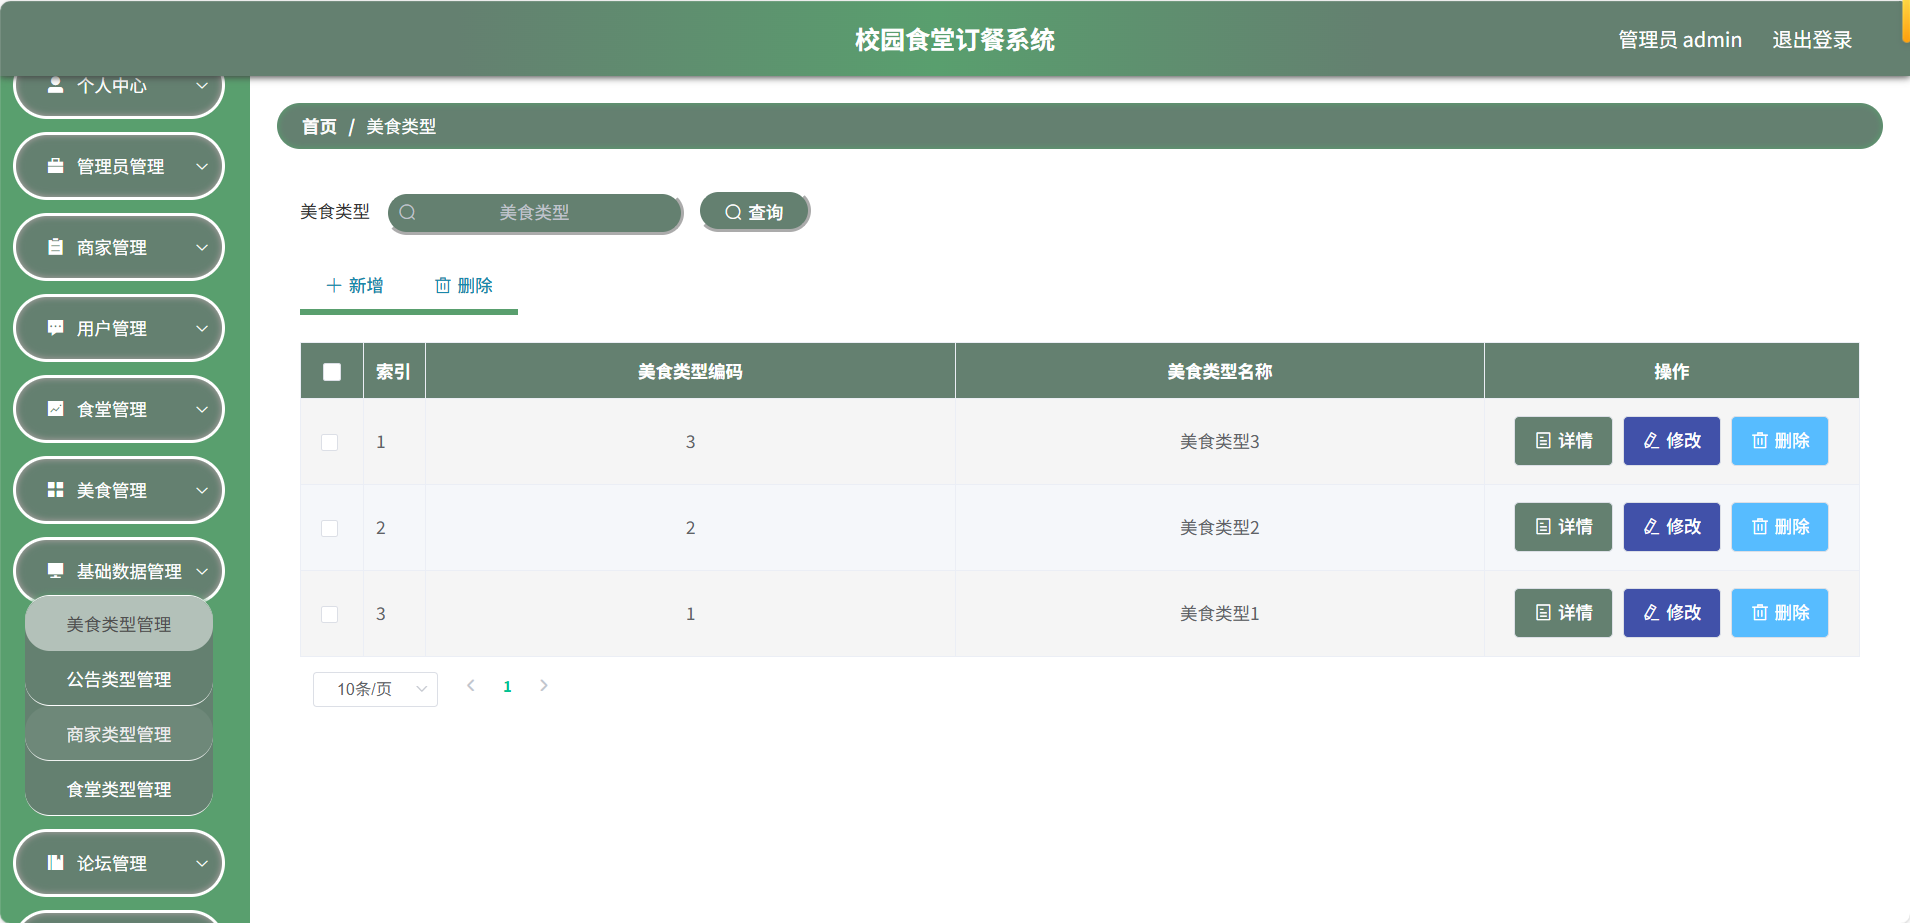
Task: Click the document icon of 详情 in the 美食类型3 row
Action: (1543, 441)
